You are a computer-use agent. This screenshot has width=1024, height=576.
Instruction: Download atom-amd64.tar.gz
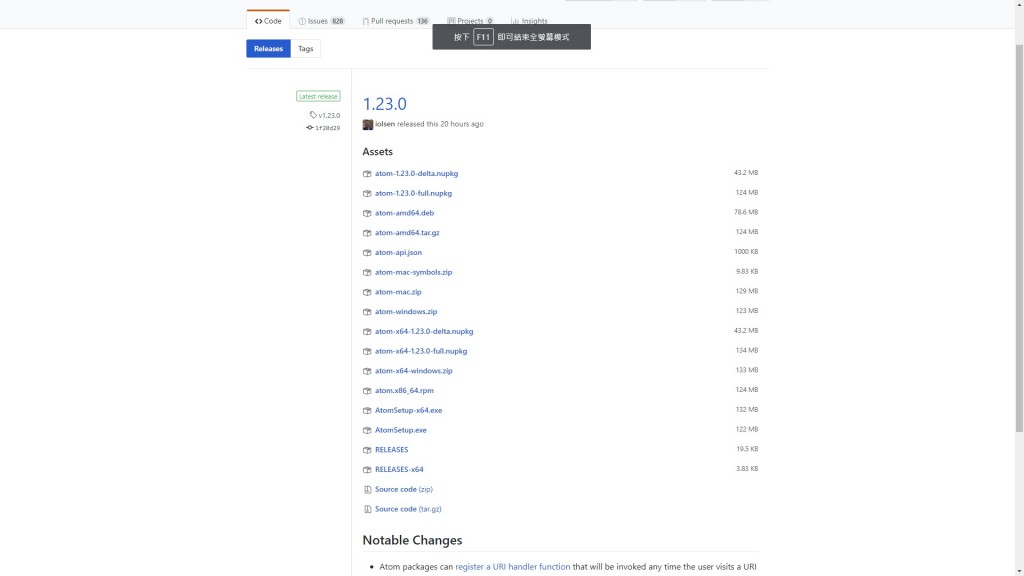(x=407, y=232)
